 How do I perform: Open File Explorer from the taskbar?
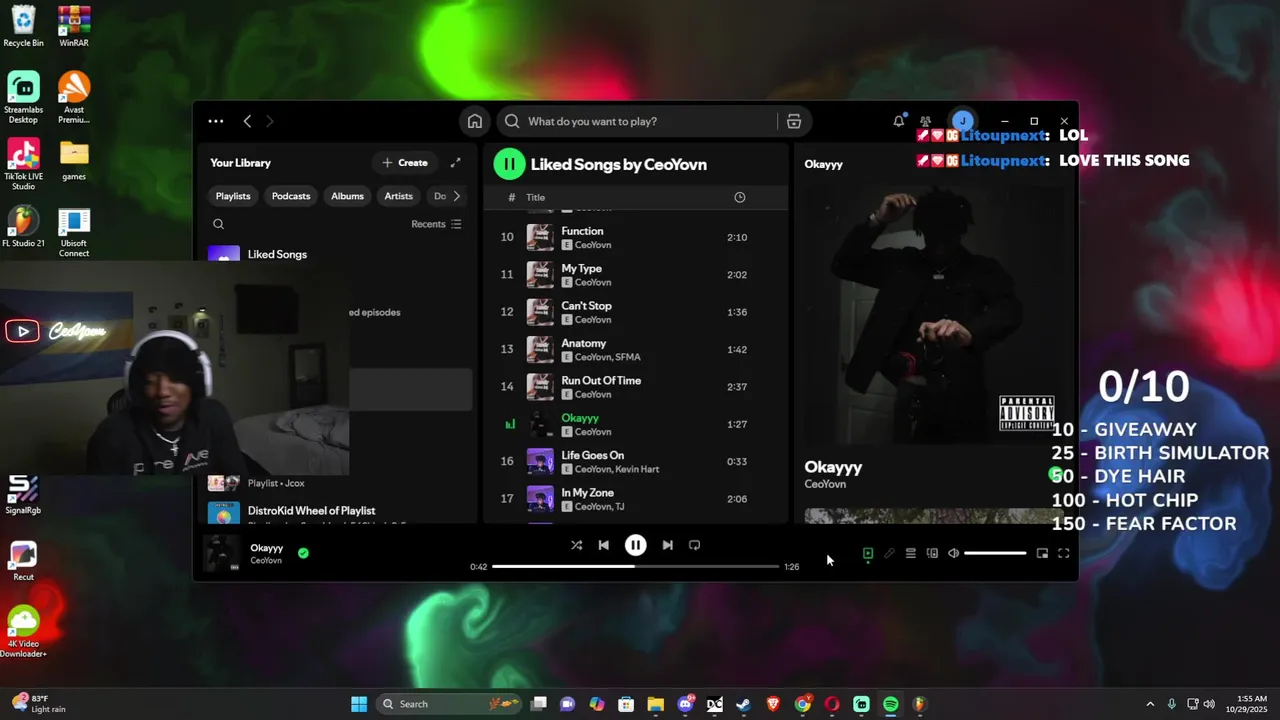tap(656, 704)
